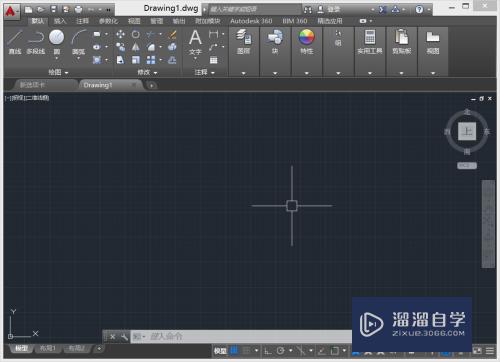Expand the Draw (绘图) panel arrow
Viewport: 500px width, 362px height.
tap(66, 72)
